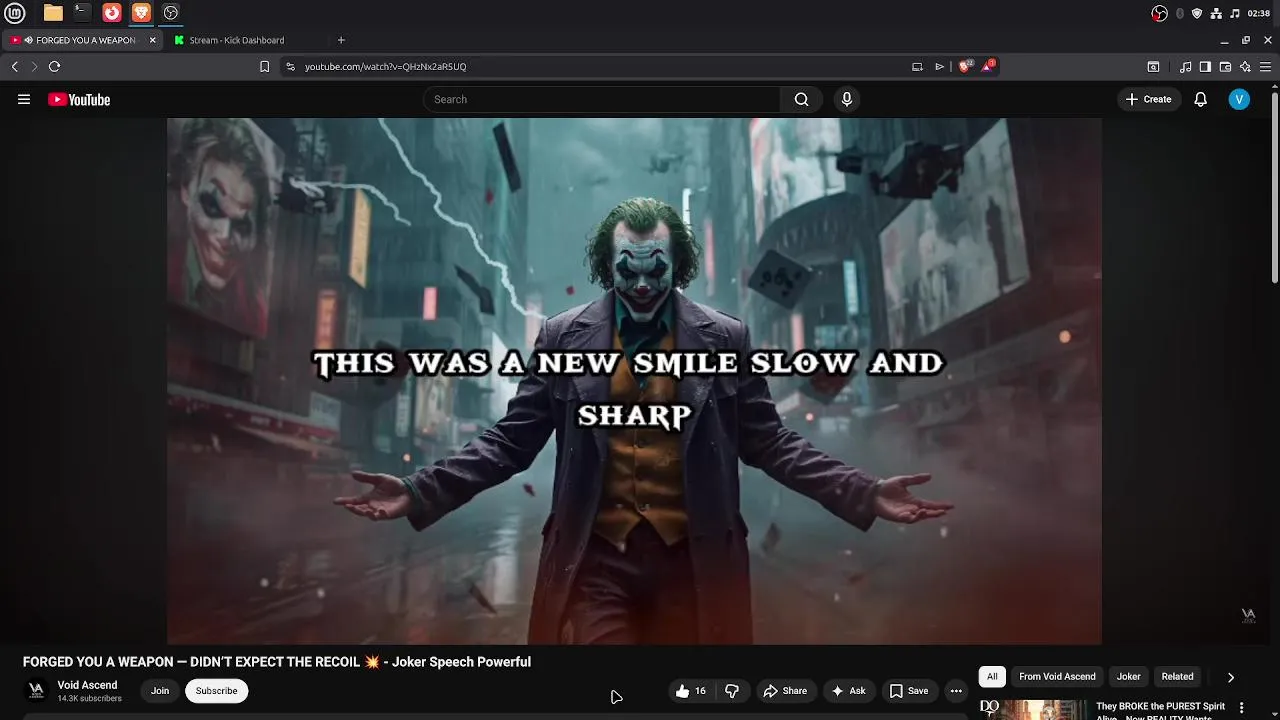Open the Brave playlist music icon
The height and width of the screenshot is (720, 1280).
pyautogui.click(x=1185, y=67)
